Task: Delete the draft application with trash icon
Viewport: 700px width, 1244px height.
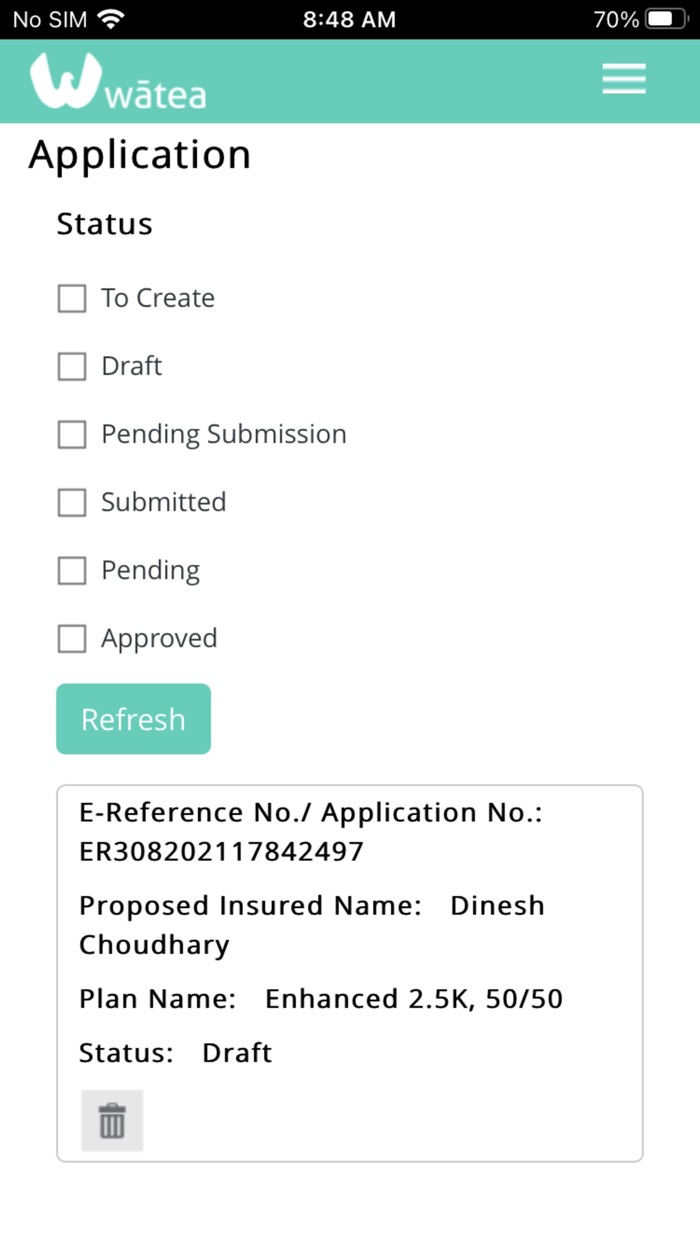Action: 112,1121
